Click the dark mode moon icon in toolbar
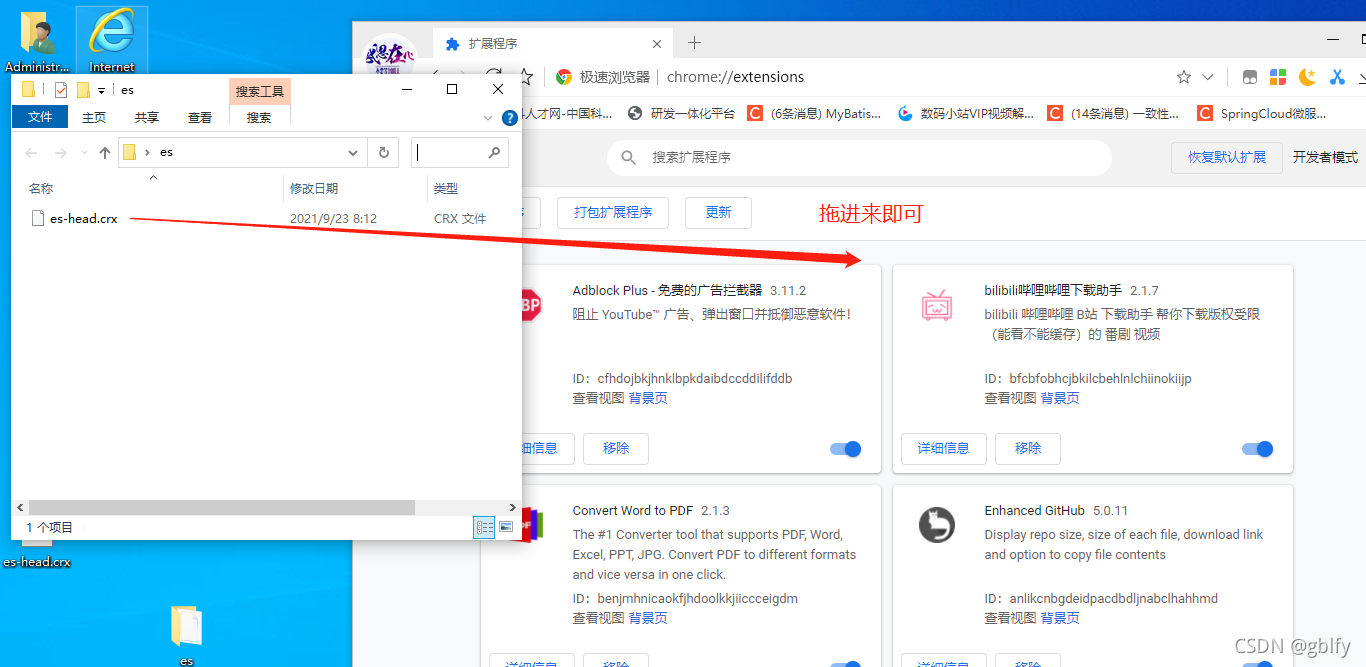 (1307, 77)
